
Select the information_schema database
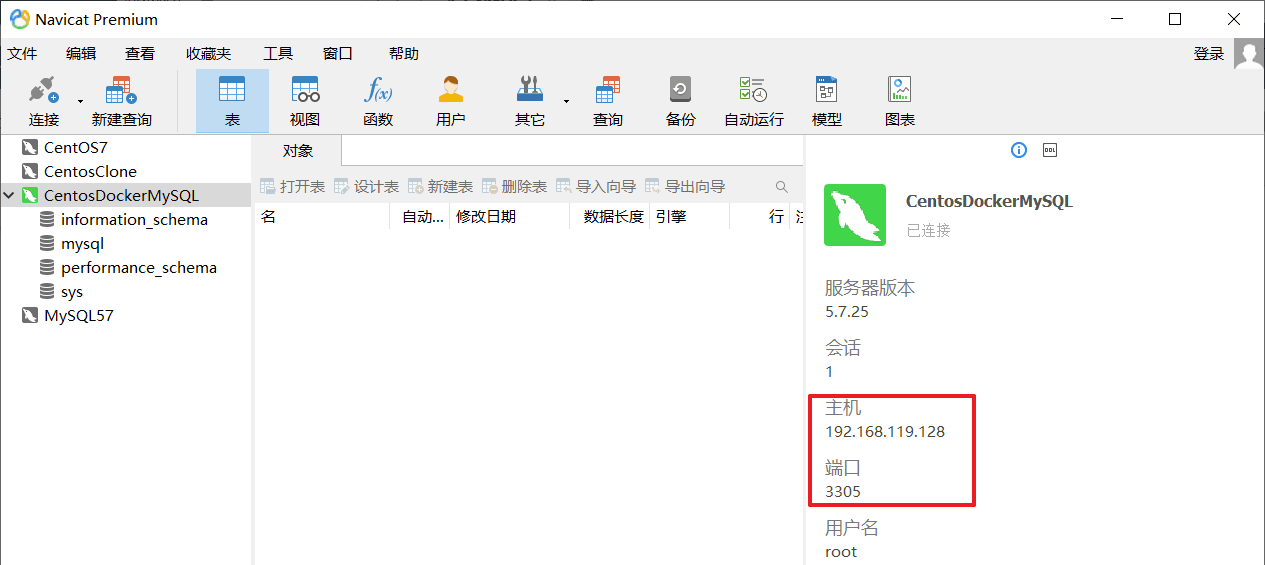coord(134,219)
